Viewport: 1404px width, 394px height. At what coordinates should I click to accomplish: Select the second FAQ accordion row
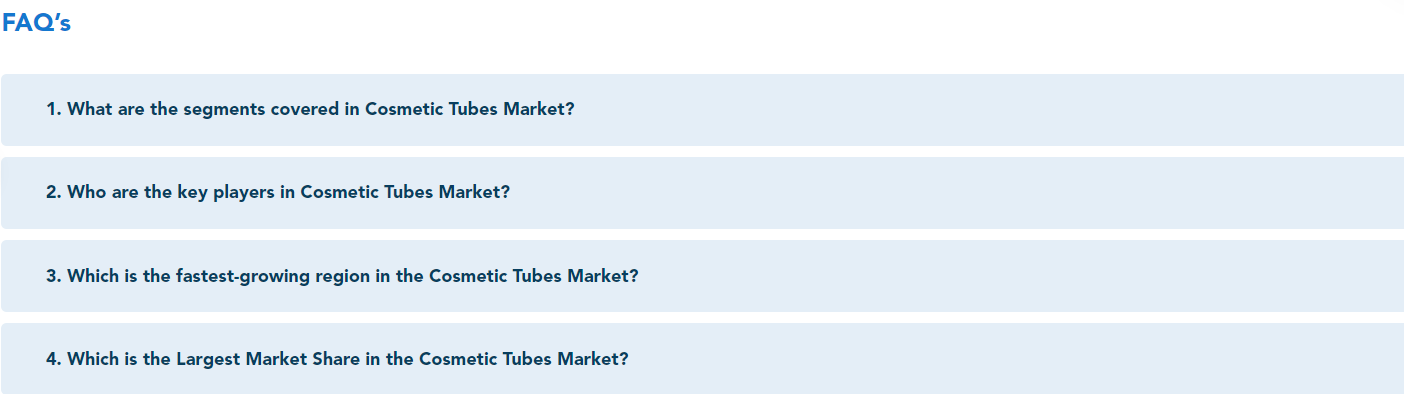(702, 192)
